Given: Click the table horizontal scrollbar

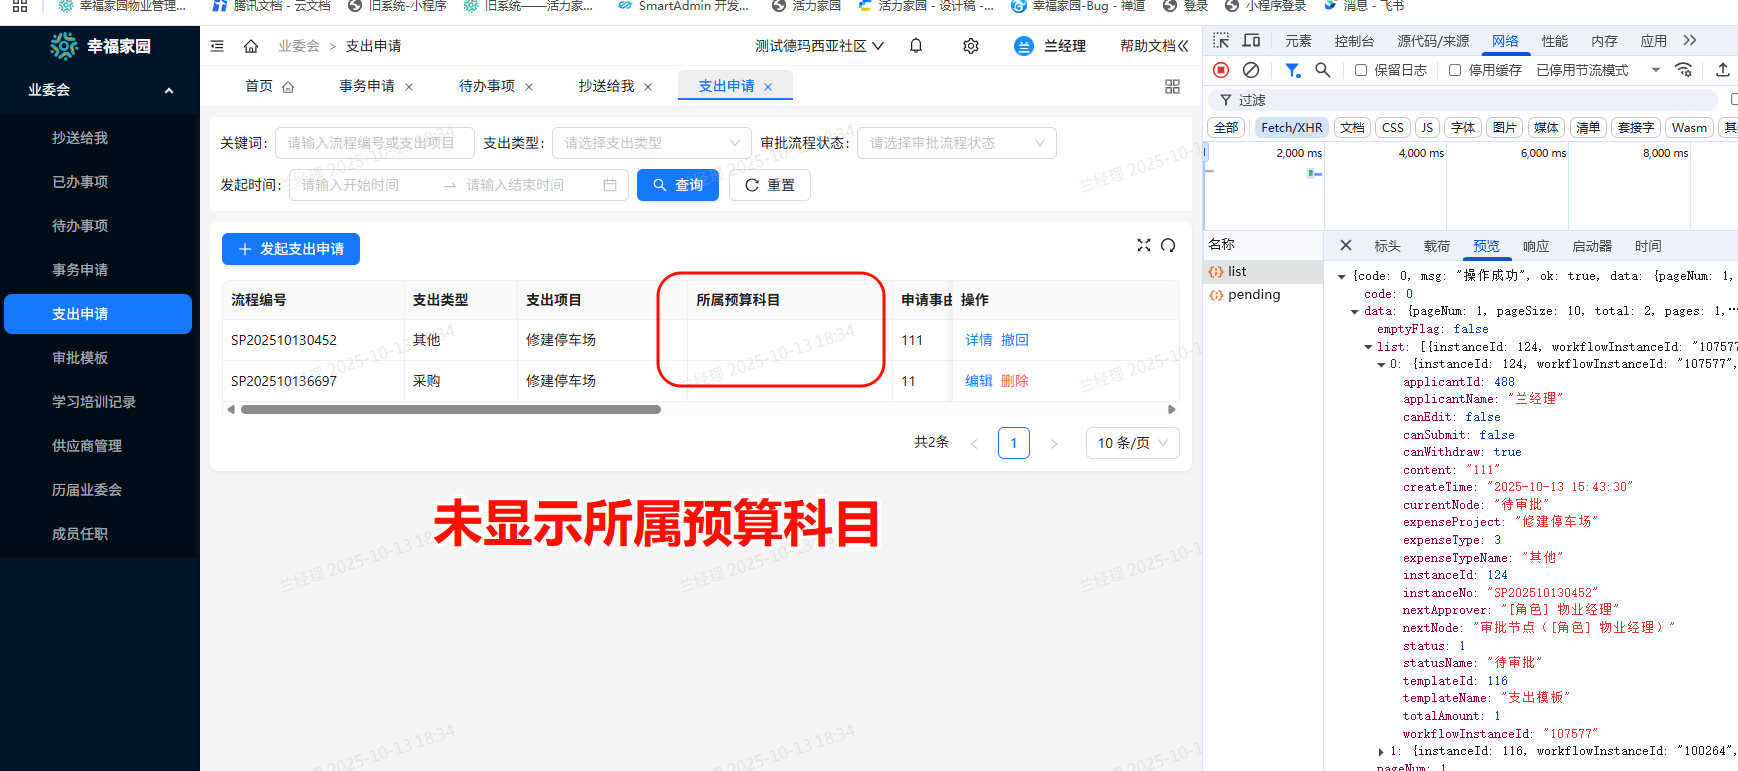Looking at the screenshot, I should [x=450, y=409].
